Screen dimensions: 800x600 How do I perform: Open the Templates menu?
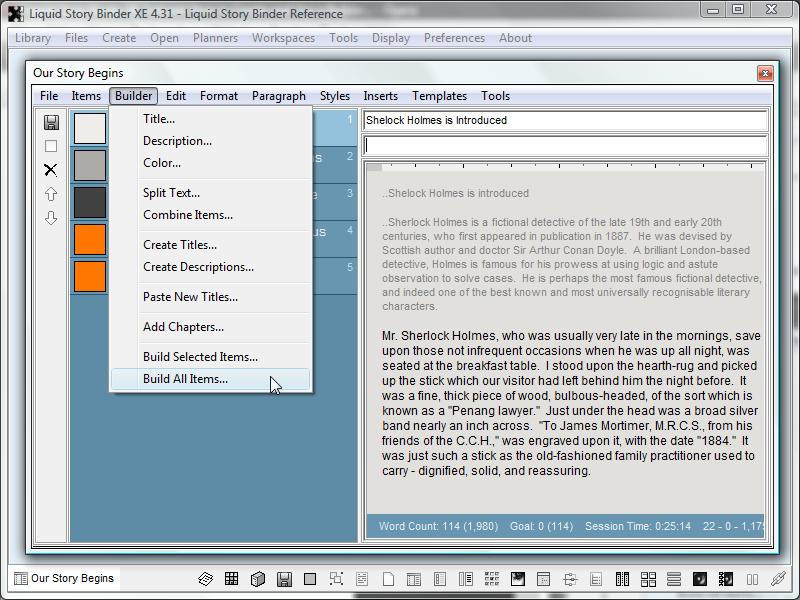[x=439, y=96]
